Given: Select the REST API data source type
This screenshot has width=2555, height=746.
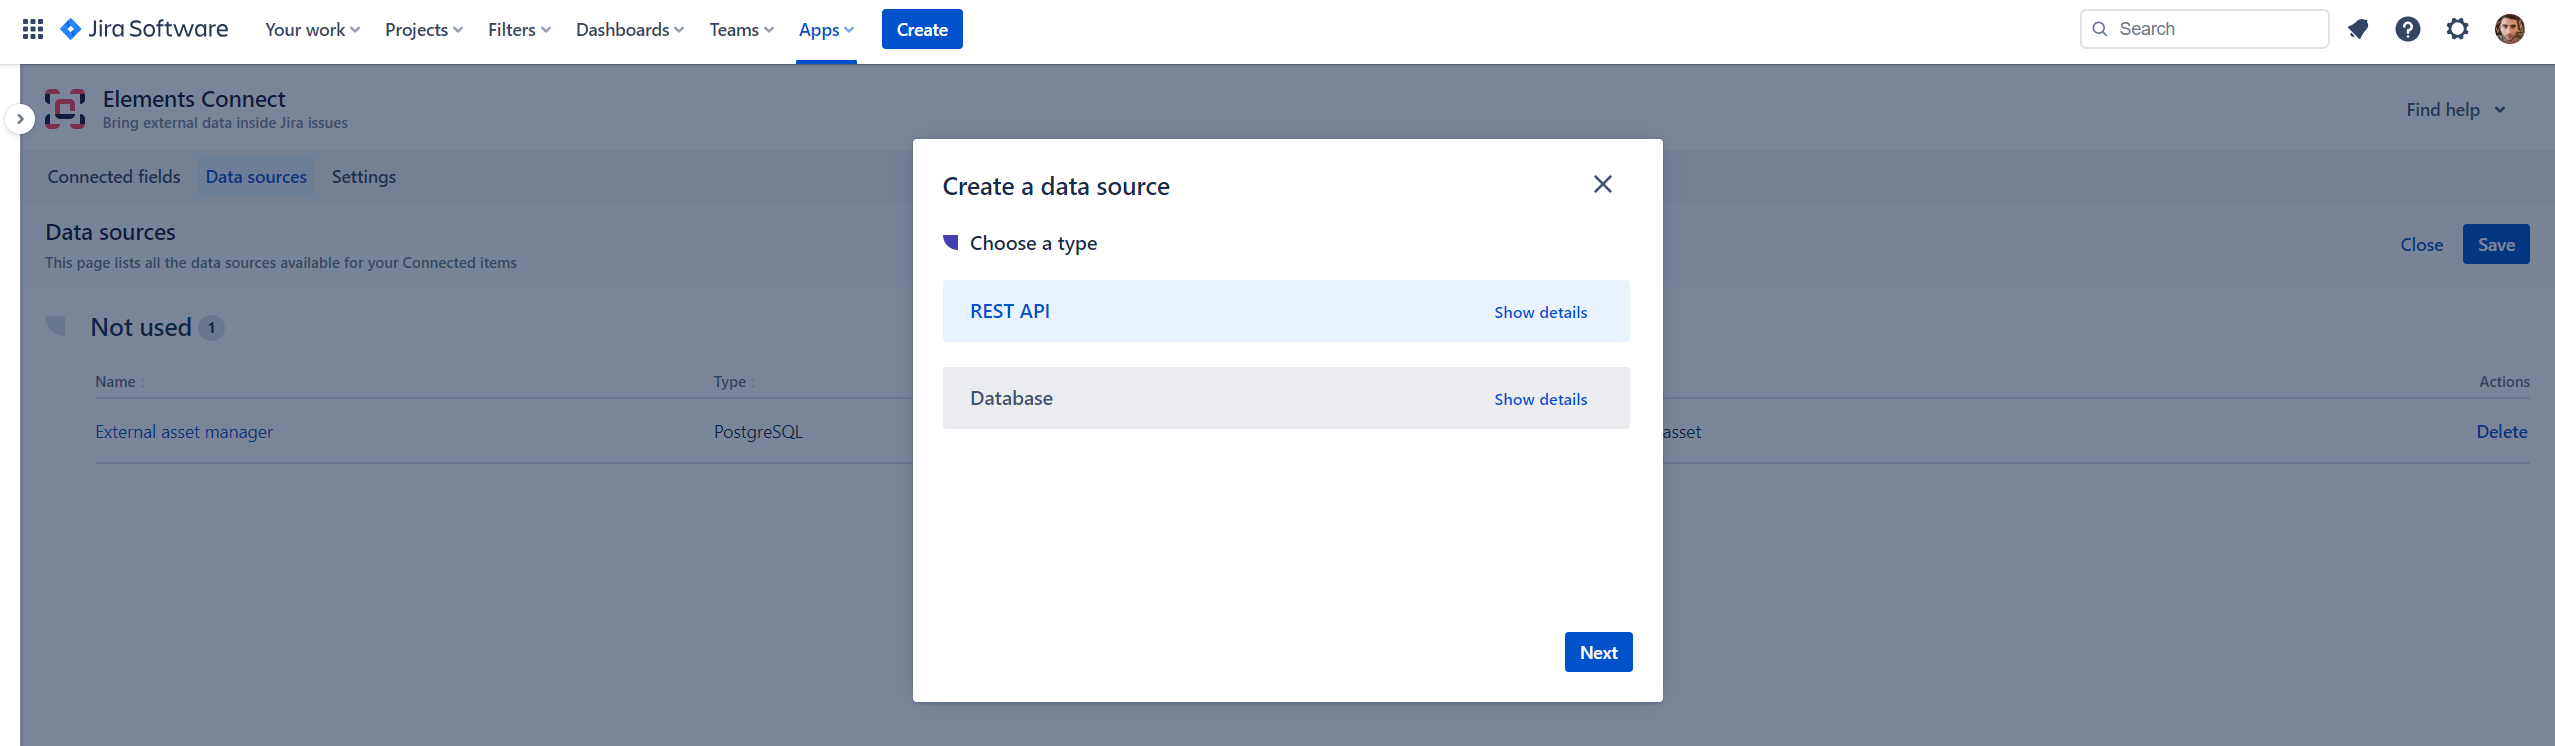Looking at the screenshot, I should (x=1010, y=311).
